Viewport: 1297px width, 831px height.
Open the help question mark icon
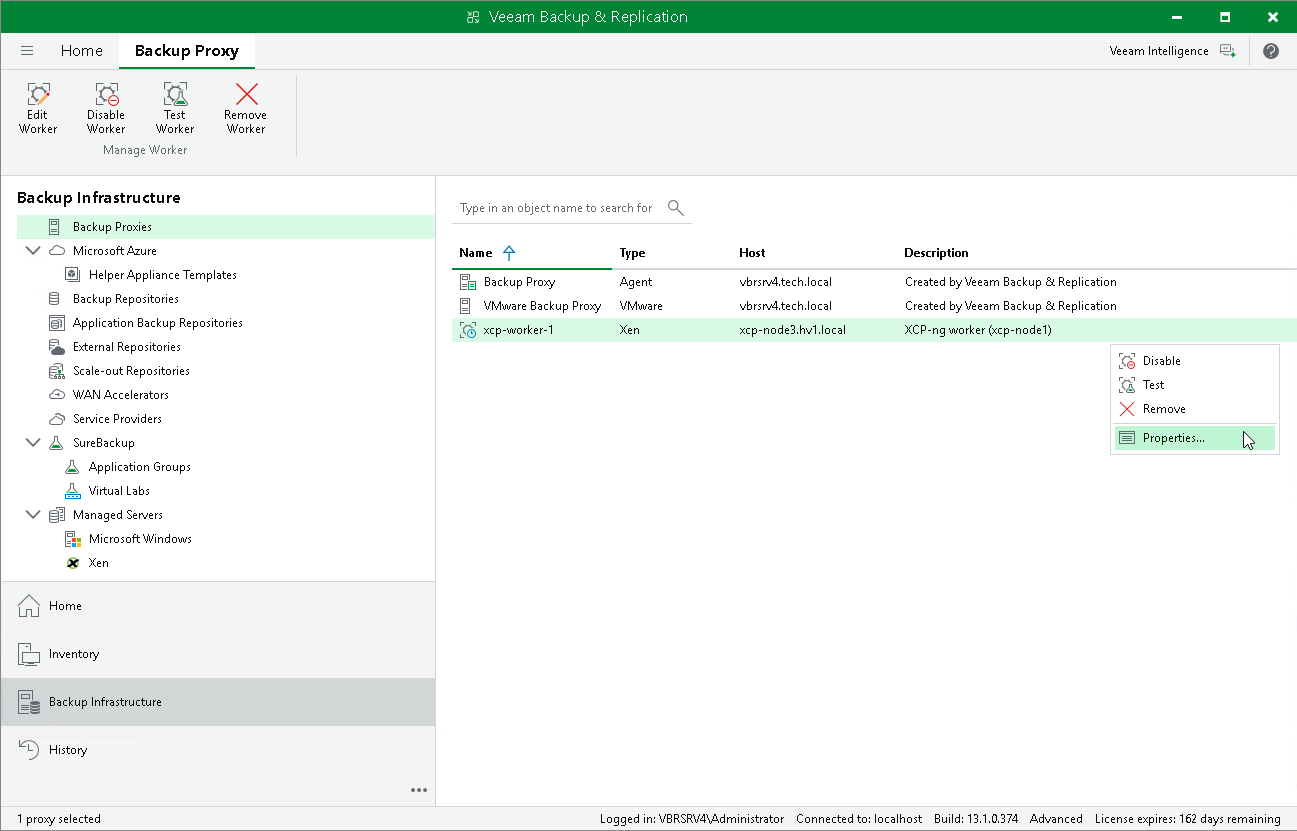[1271, 51]
